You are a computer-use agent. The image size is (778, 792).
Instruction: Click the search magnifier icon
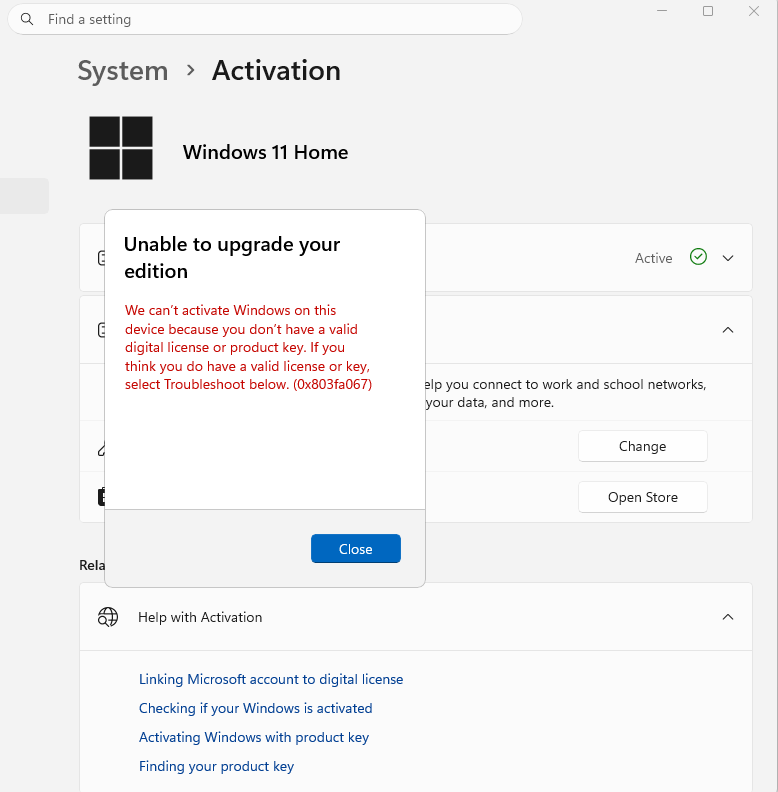pyautogui.click(x=27, y=19)
